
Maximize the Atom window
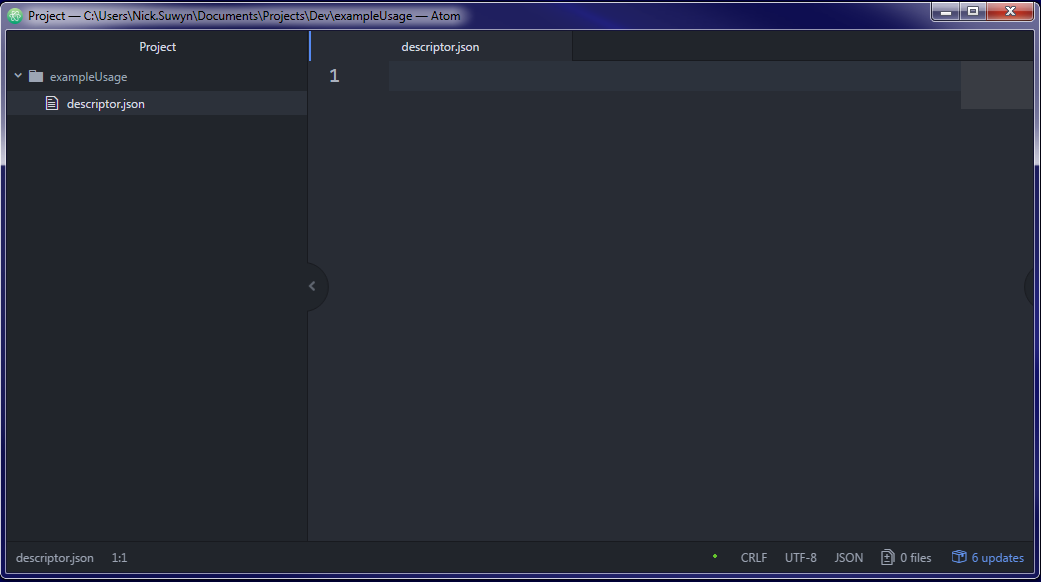point(973,11)
